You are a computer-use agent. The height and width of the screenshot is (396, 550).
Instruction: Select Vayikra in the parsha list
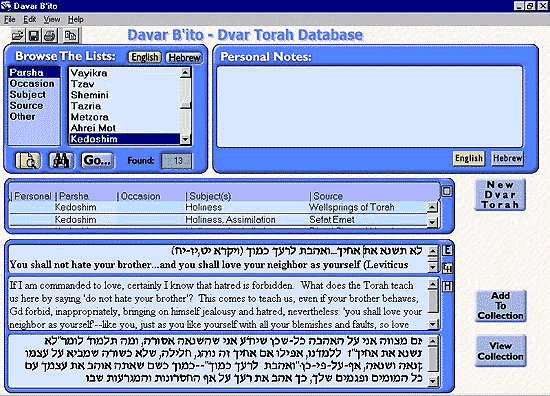pos(125,73)
